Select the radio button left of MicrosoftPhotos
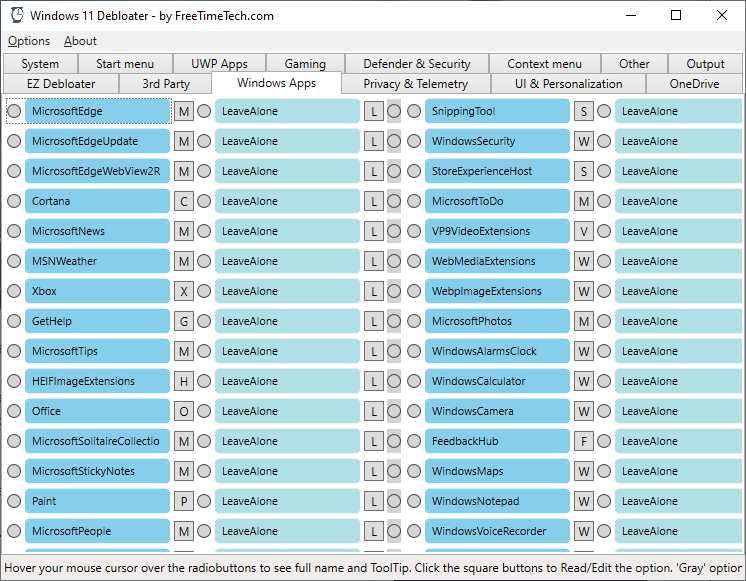Screen dimensions: 746x581 tap(414, 321)
